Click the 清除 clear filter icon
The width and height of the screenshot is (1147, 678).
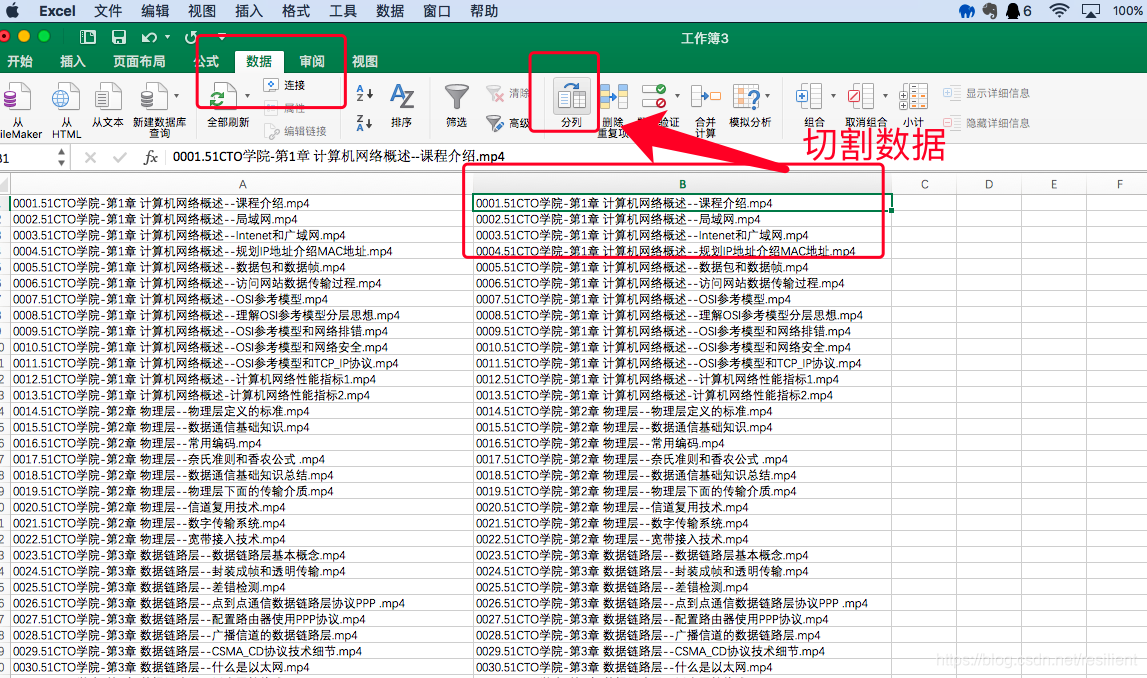(x=495, y=94)
